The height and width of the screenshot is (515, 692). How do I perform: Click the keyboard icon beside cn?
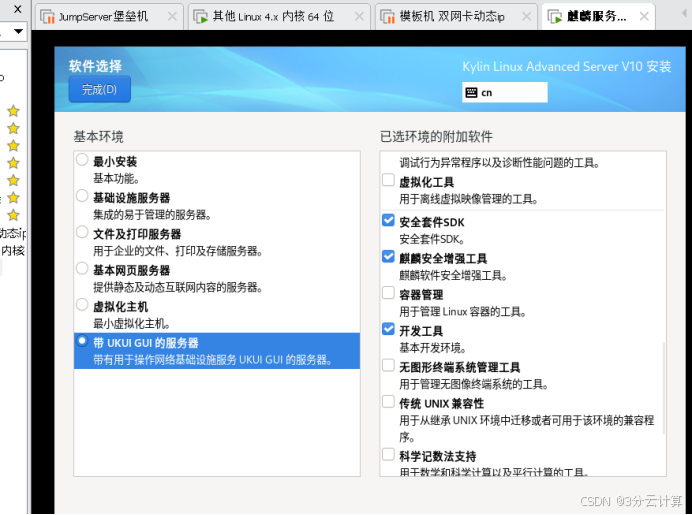(x=471, y=92)
